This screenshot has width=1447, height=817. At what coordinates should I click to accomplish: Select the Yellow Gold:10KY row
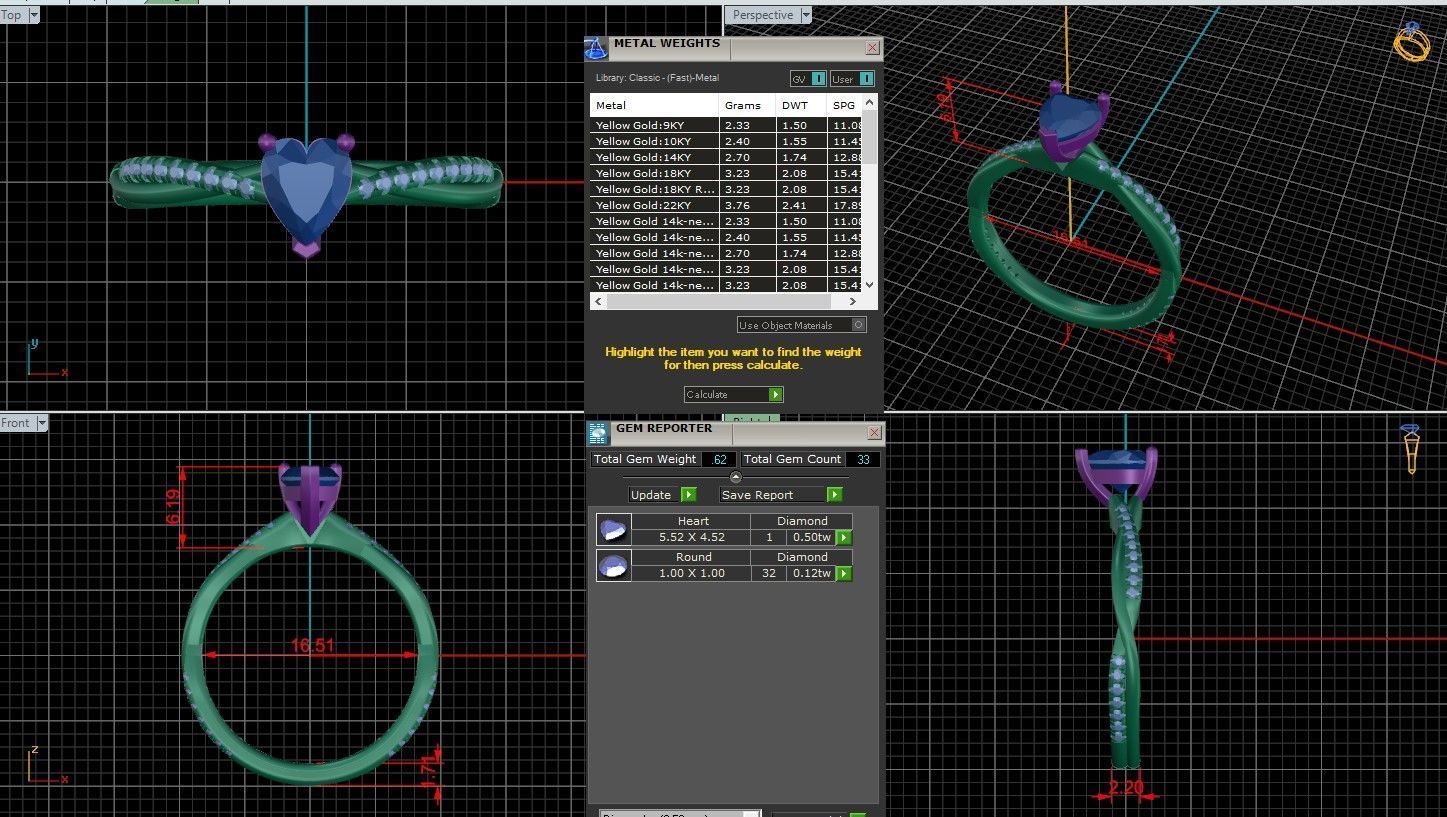(x=726, y=141)
